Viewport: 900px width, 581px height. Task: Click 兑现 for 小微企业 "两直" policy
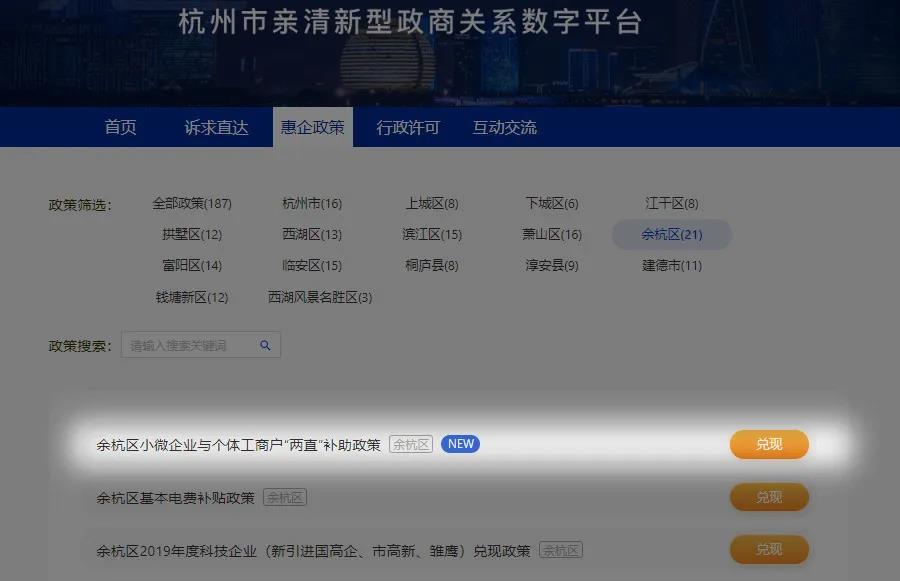point(769,445)
